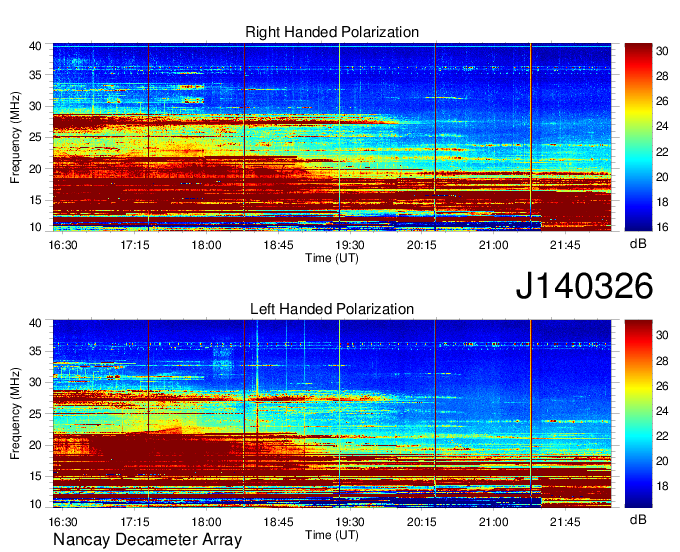Click the "Nancay Decameter Array" caption
Image resolution: width=680 pixels, height=552 pixels.
click(147, 540)
